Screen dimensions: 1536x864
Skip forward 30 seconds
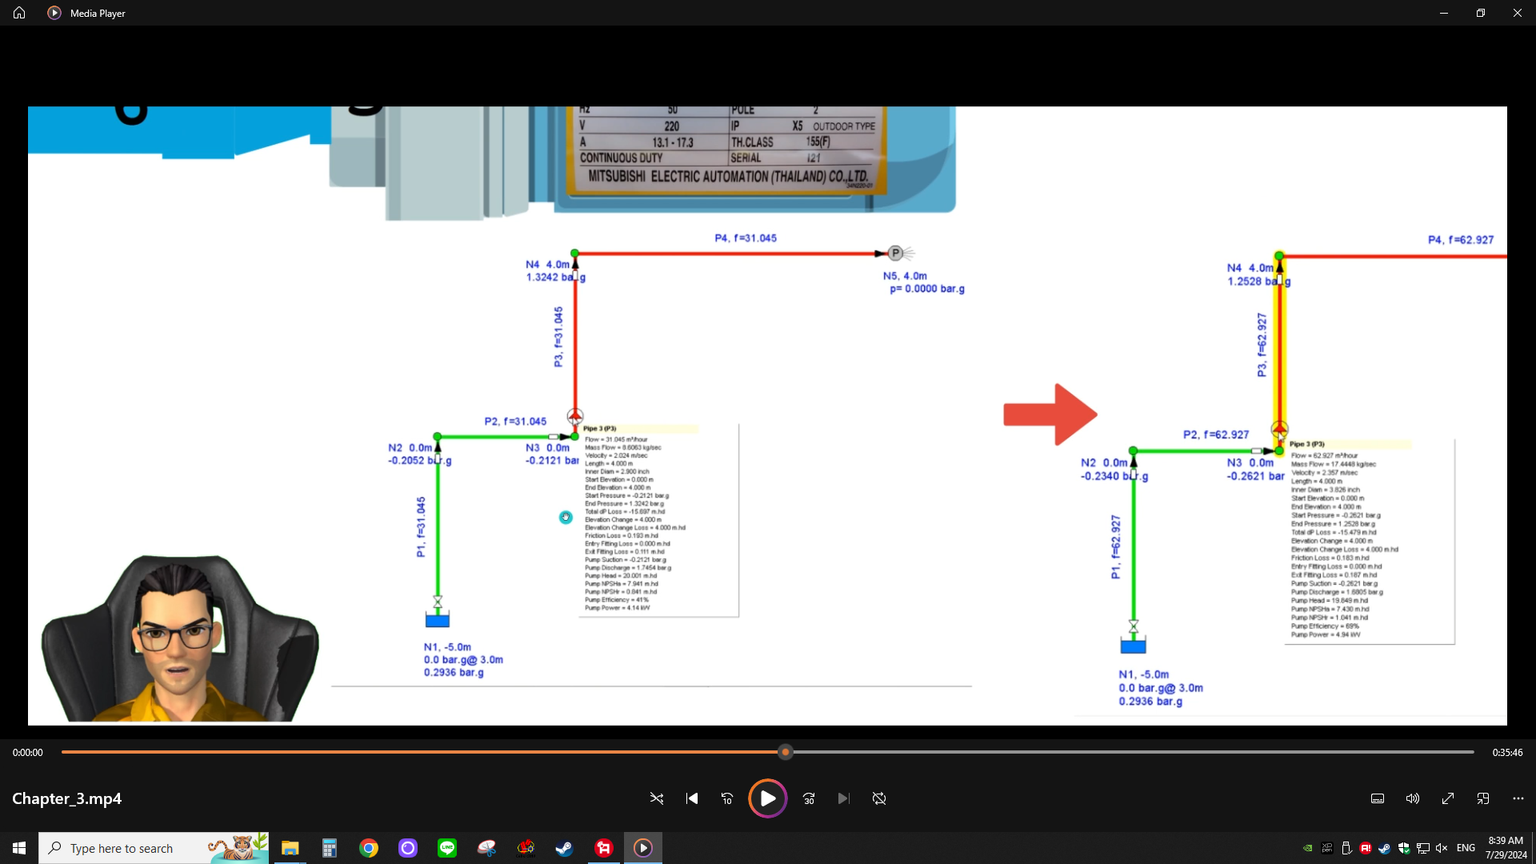(x=809, y=799)
